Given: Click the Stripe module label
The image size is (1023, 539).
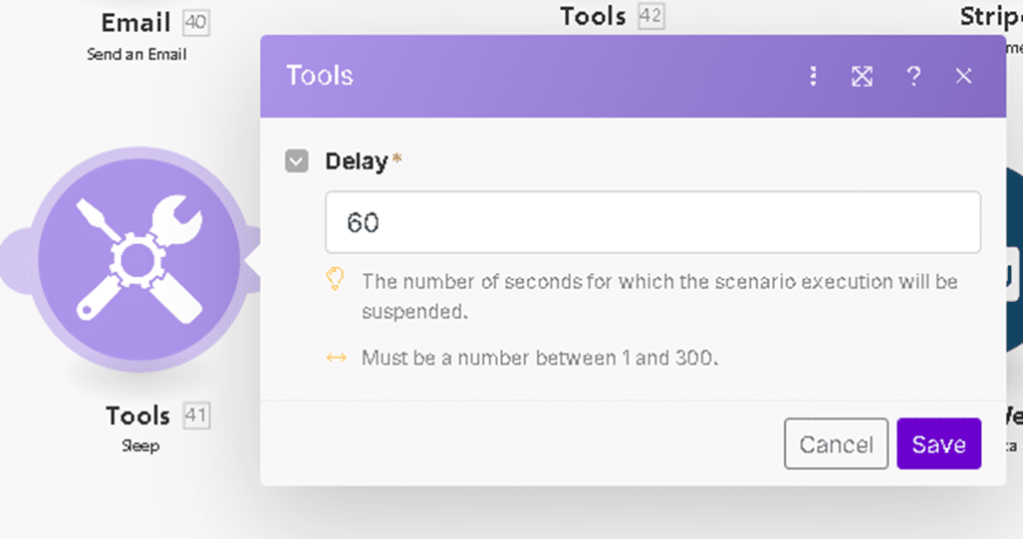Looking at the screenshot, I should coord(990,17).
